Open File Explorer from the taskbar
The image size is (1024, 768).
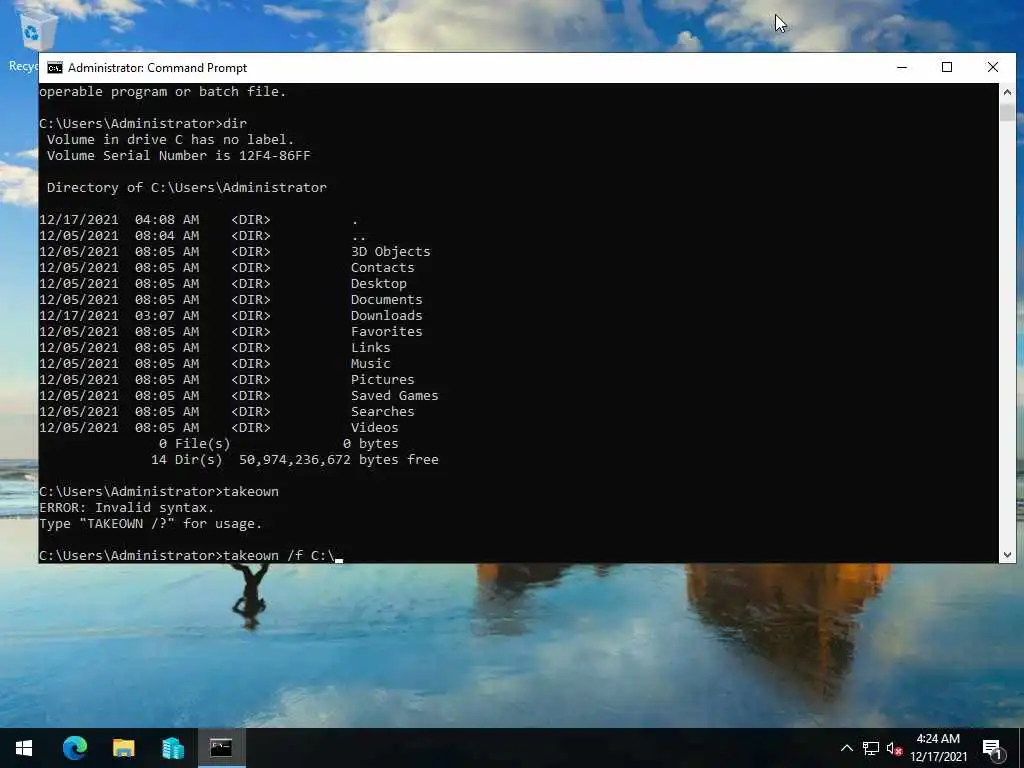click(x=123, y=748)
